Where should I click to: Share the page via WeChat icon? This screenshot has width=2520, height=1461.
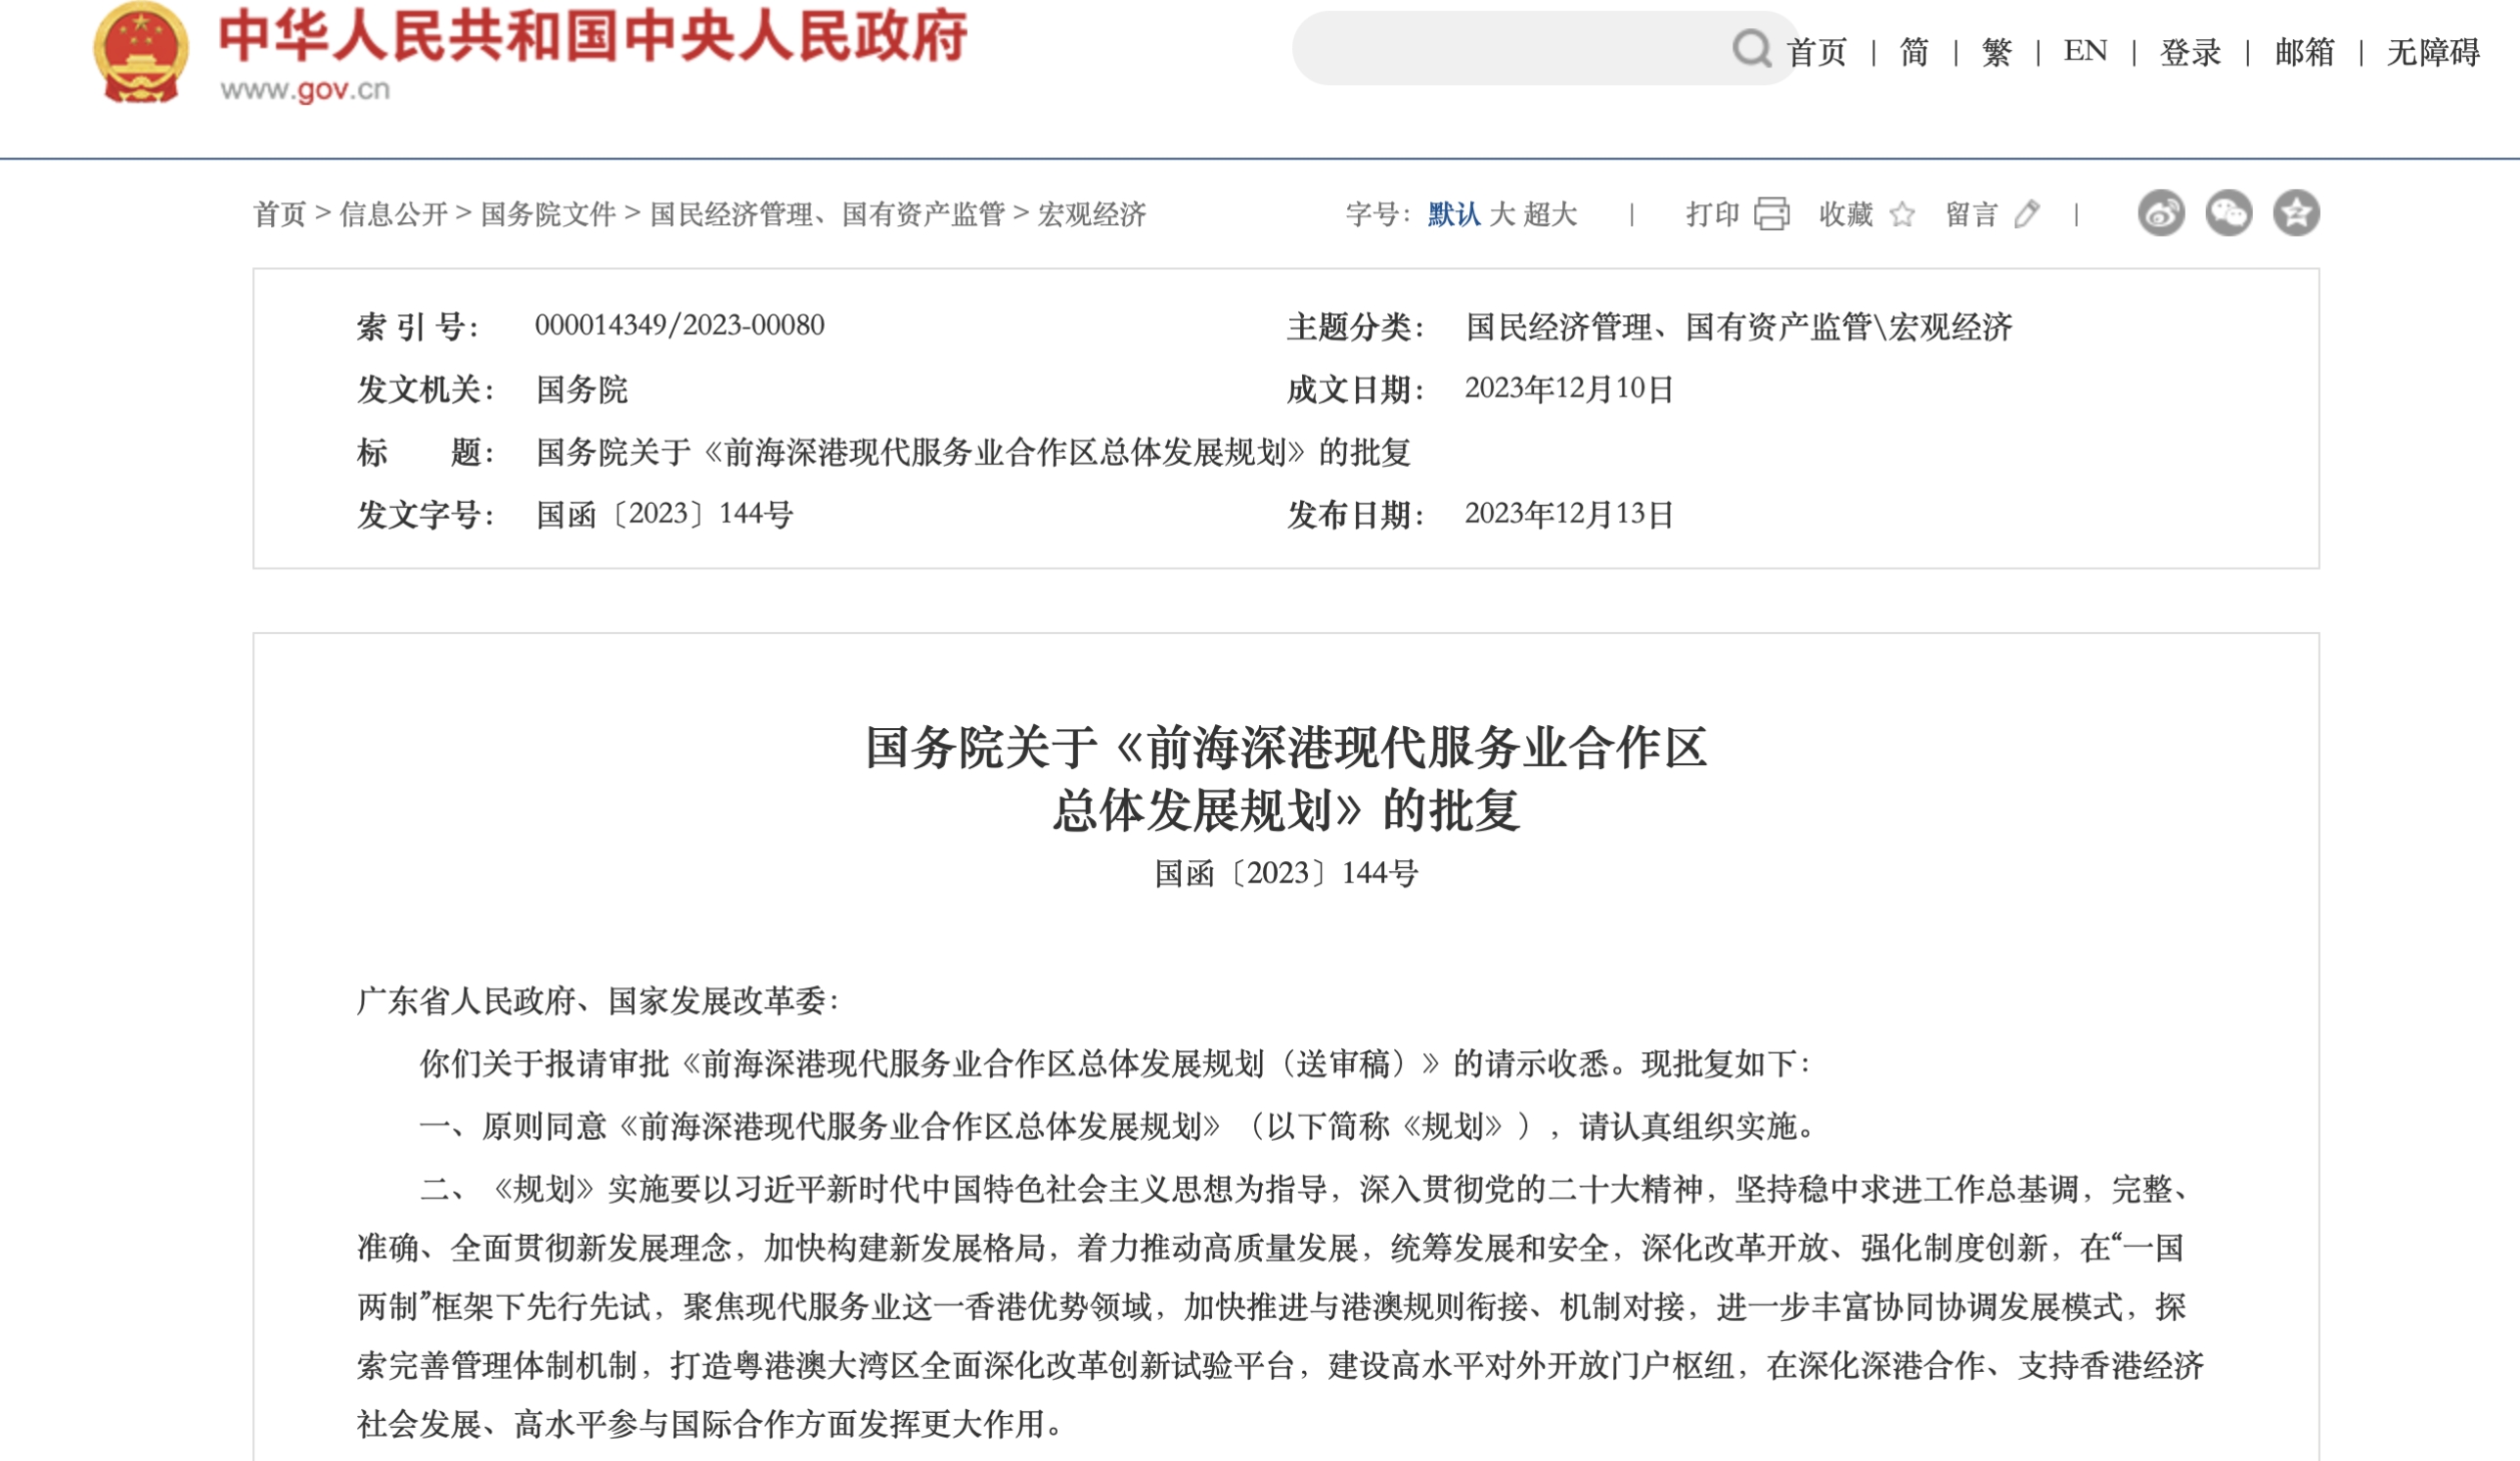pyautogui.click(x=2228, y=213)
